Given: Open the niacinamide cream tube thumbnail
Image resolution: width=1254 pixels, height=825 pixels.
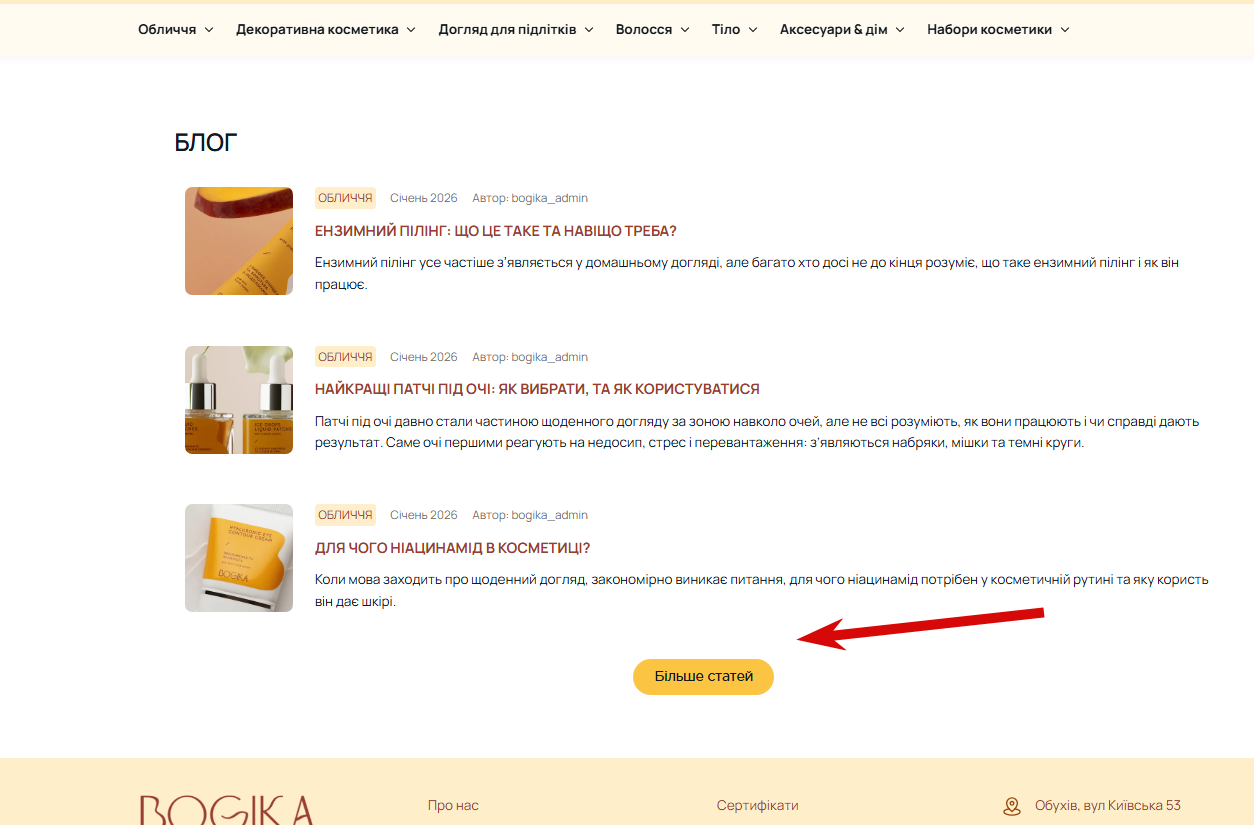Looking at the screenshot, I should tap(239, 558).
